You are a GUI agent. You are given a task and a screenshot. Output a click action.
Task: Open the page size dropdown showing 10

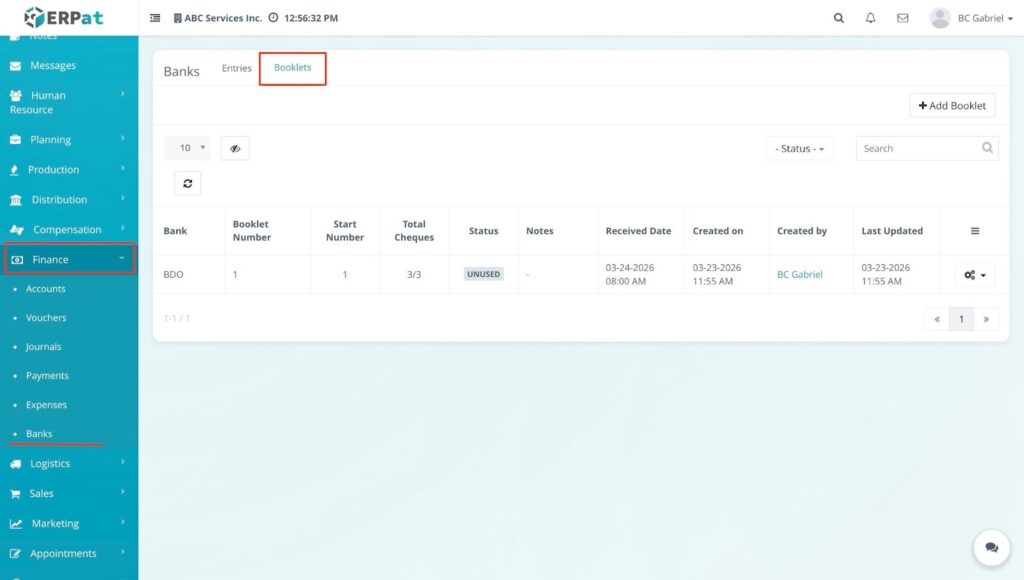click(187, 148)
